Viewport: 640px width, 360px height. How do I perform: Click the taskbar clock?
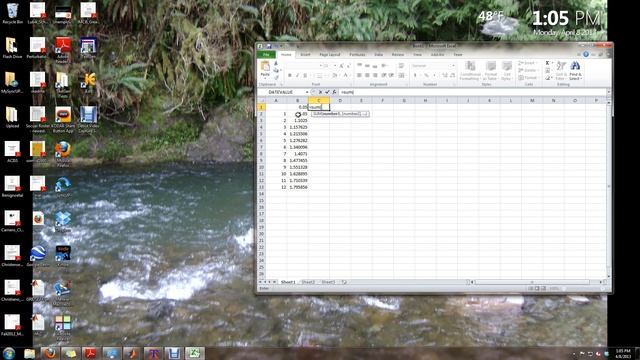tap(623, 353)
